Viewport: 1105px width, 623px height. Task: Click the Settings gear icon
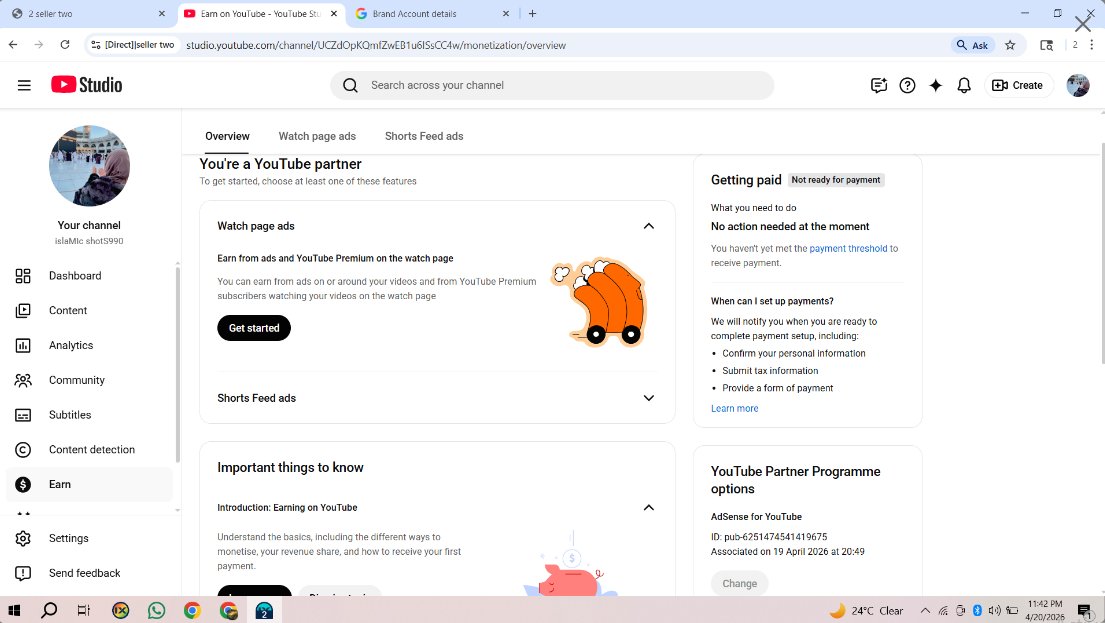pos(23,538)
